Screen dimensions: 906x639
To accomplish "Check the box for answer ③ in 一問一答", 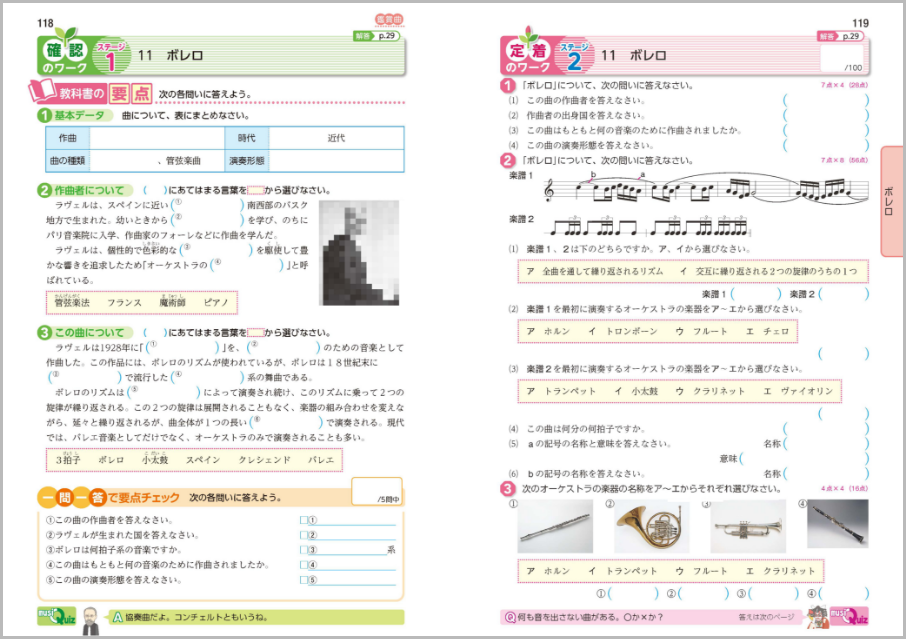I will click(303, 550).
